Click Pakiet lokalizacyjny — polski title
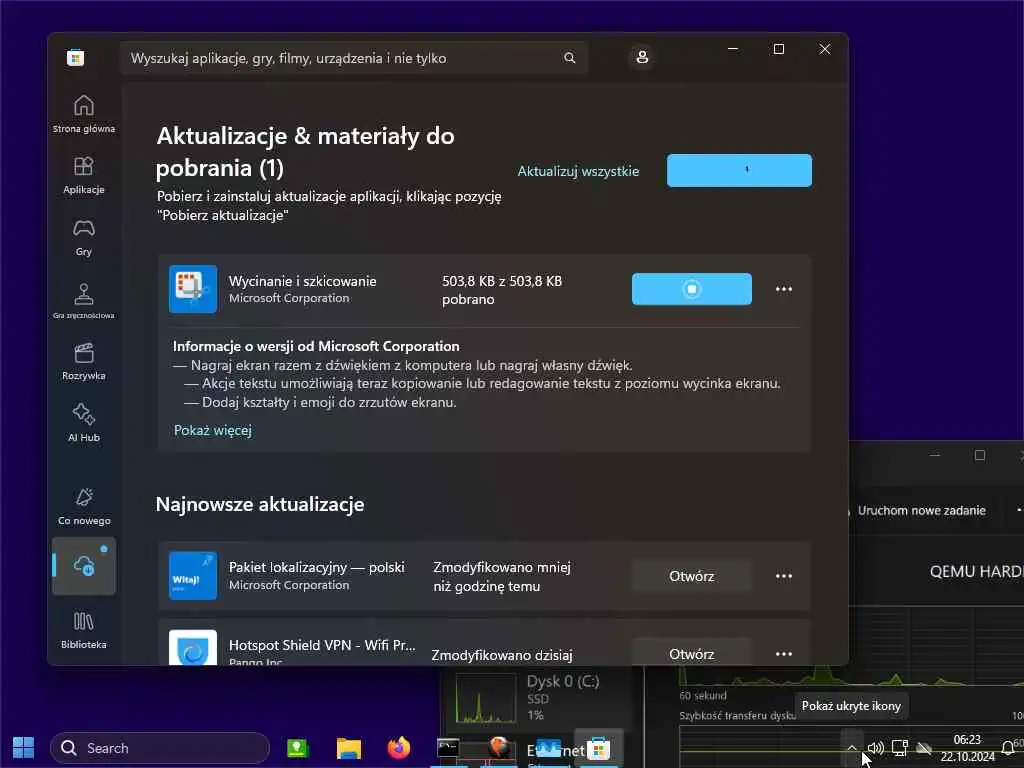 pos(317,567)
